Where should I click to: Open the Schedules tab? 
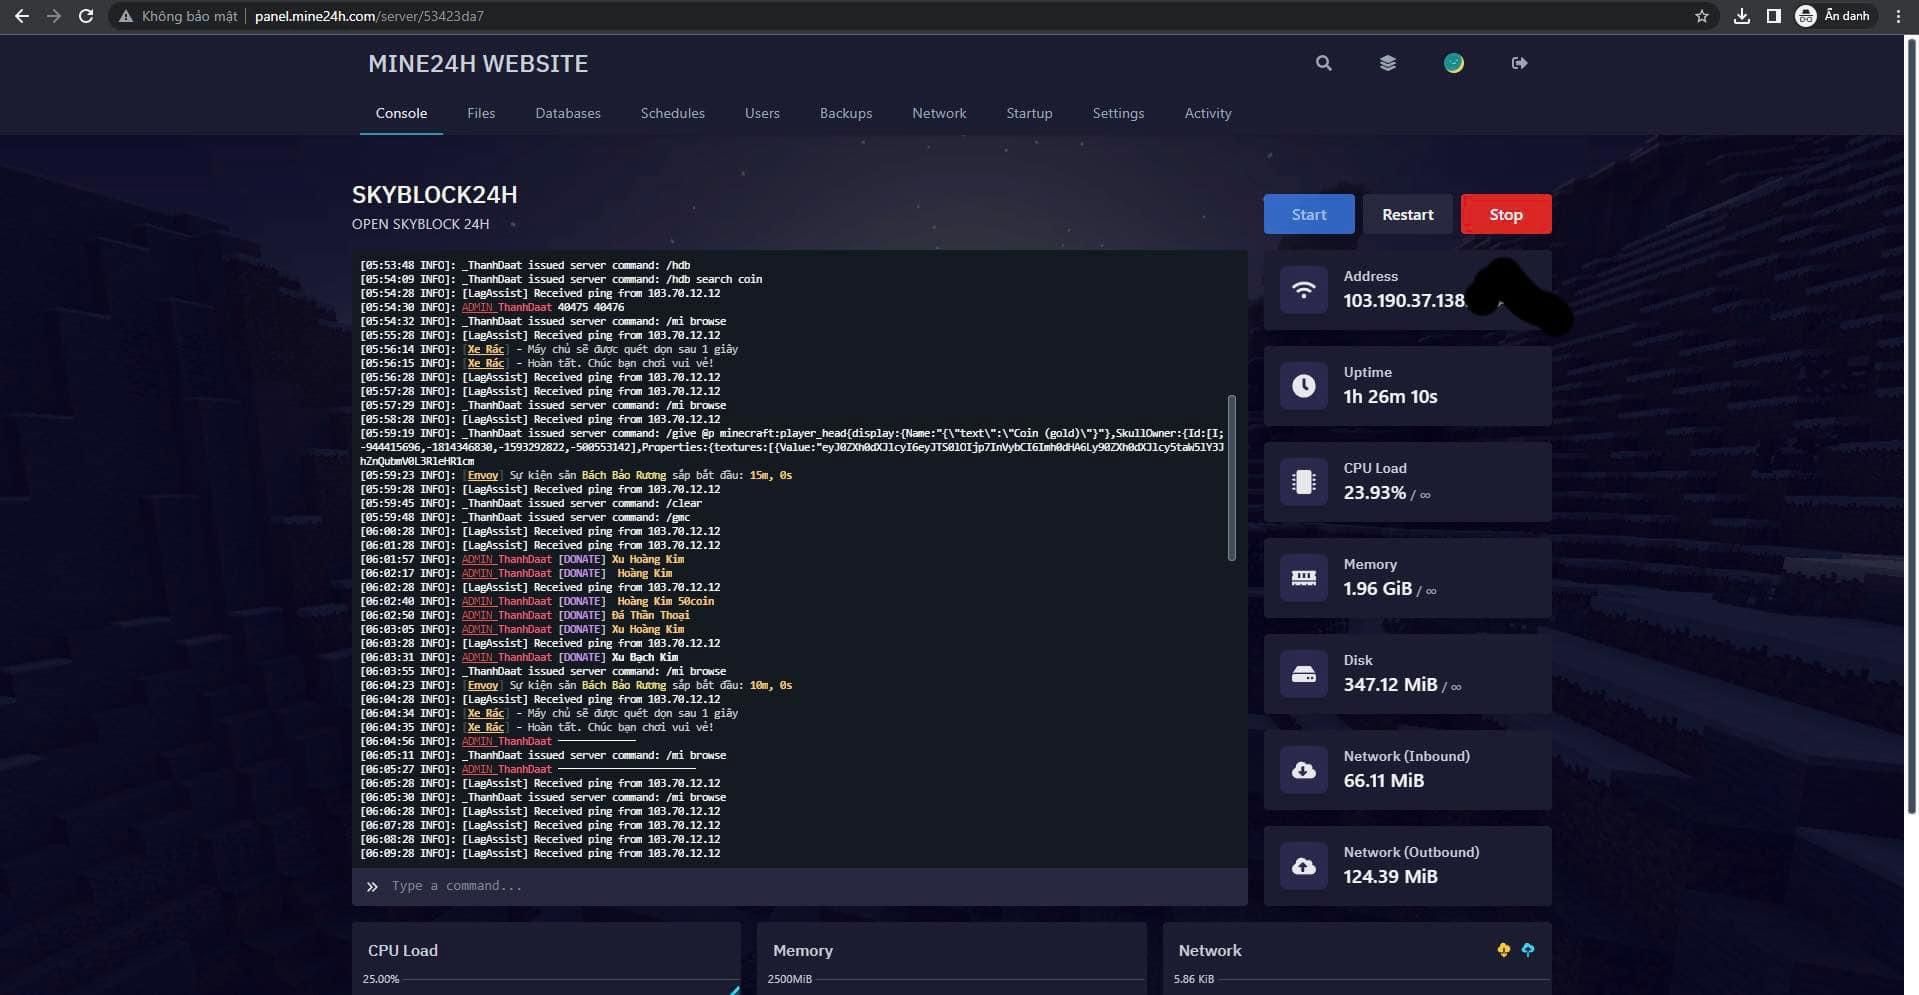pyautogui.click(x=673, y=113)
